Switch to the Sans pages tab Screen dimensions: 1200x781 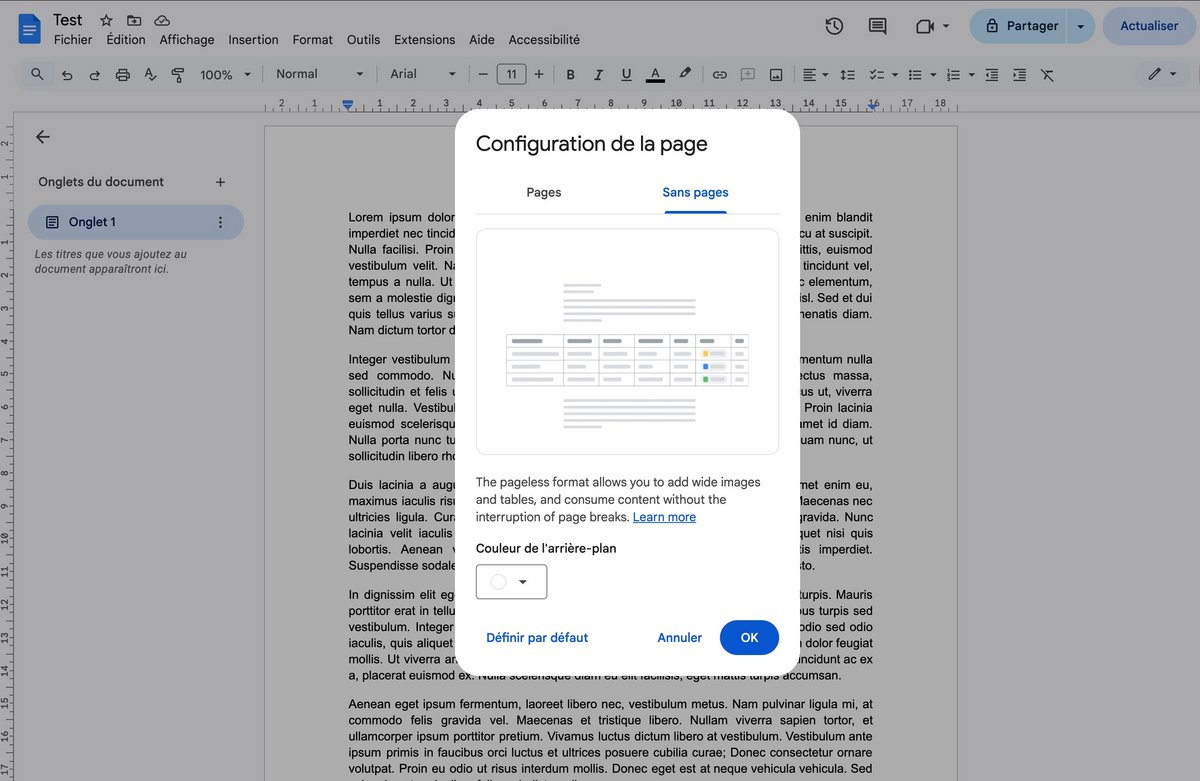695,192
